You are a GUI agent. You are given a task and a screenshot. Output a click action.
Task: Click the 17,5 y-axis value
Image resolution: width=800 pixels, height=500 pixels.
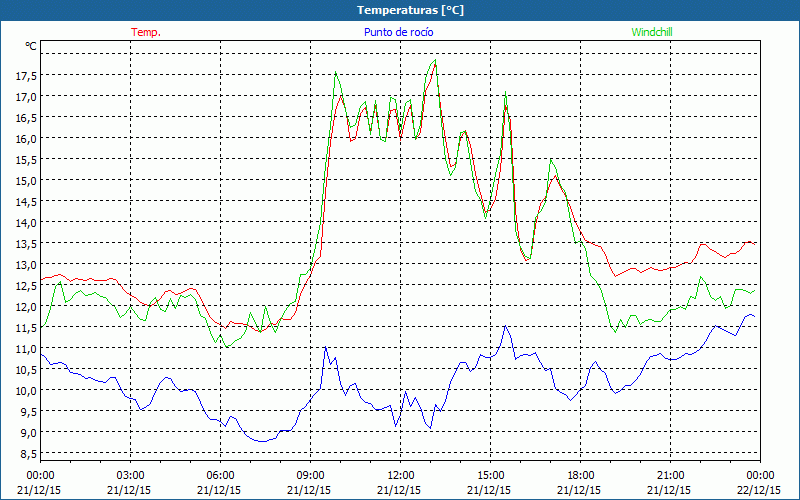point(26,76)
